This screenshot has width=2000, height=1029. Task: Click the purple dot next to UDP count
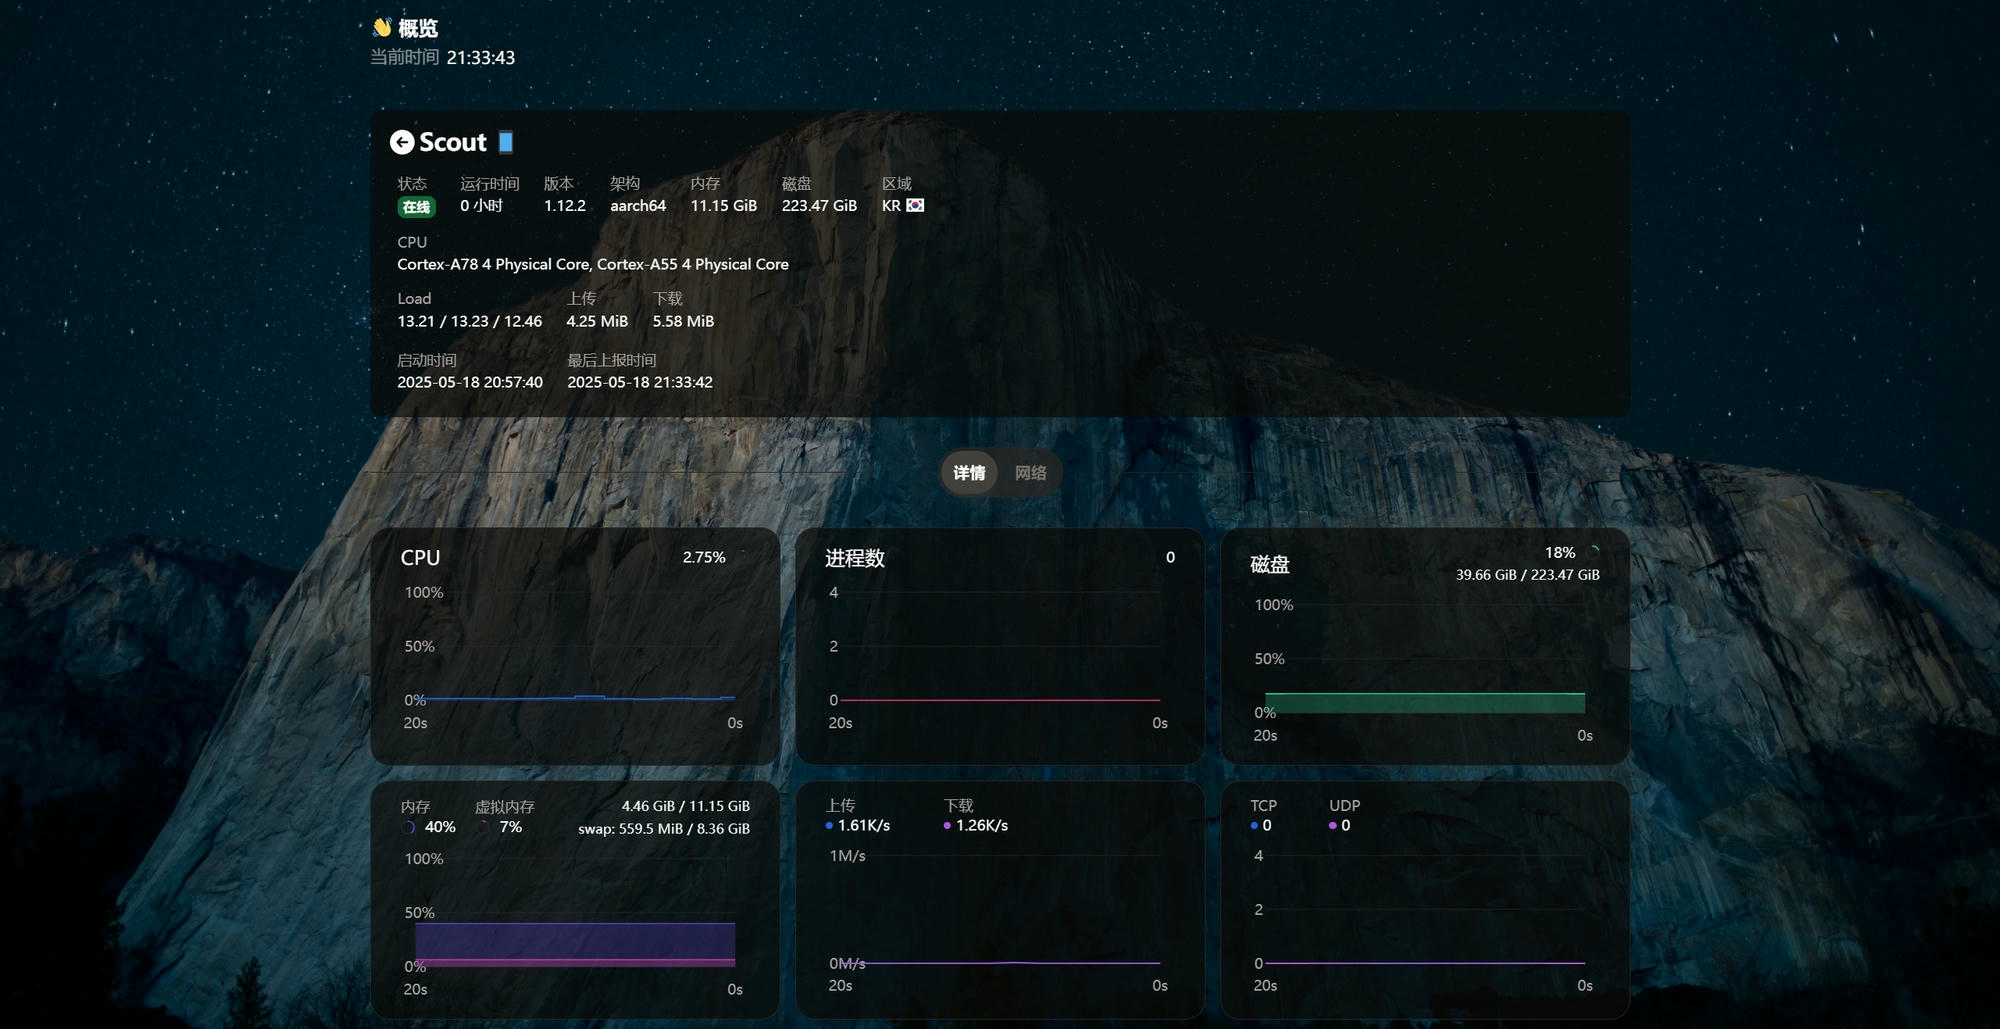point(1333,826)
